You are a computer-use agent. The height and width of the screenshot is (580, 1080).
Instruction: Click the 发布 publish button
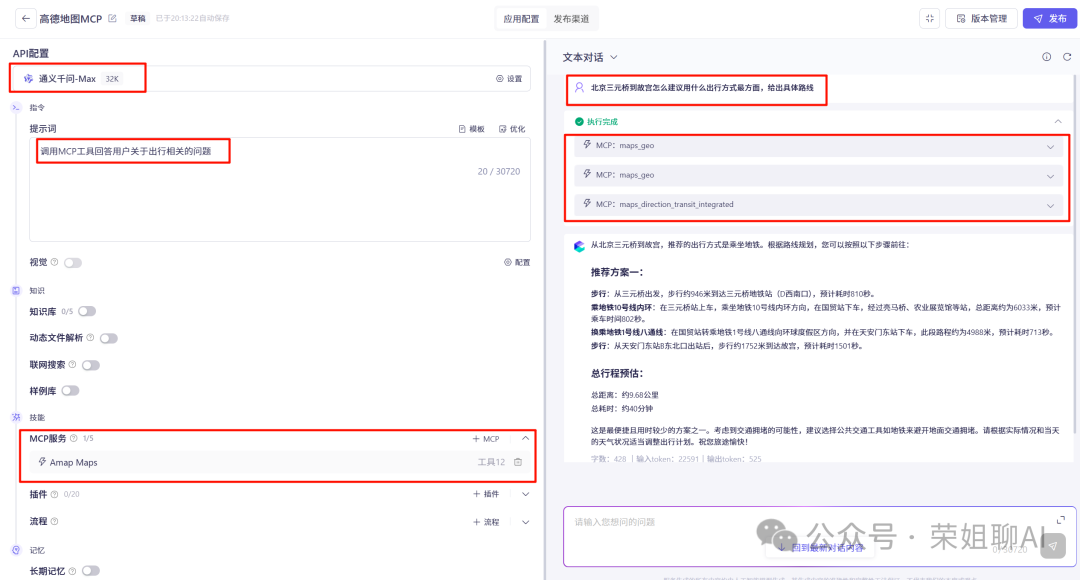(x=1050, y=17)
